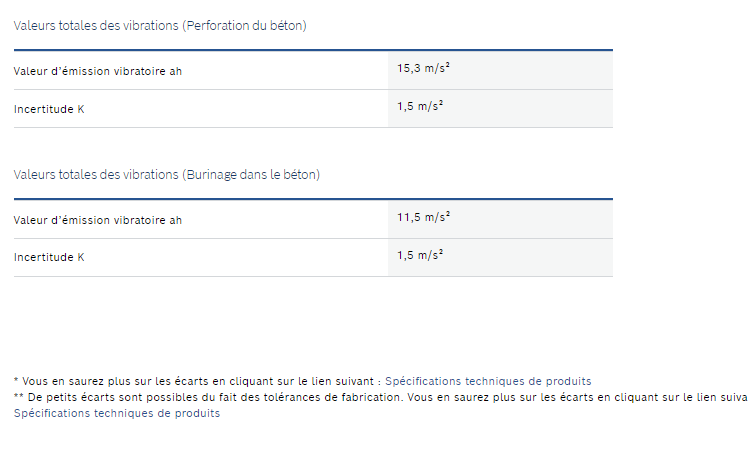The height and width of the screenshot is (453, 748).
Task: Select the 15,3 m/s² vibration value
Action: click(x=424, y=68)
